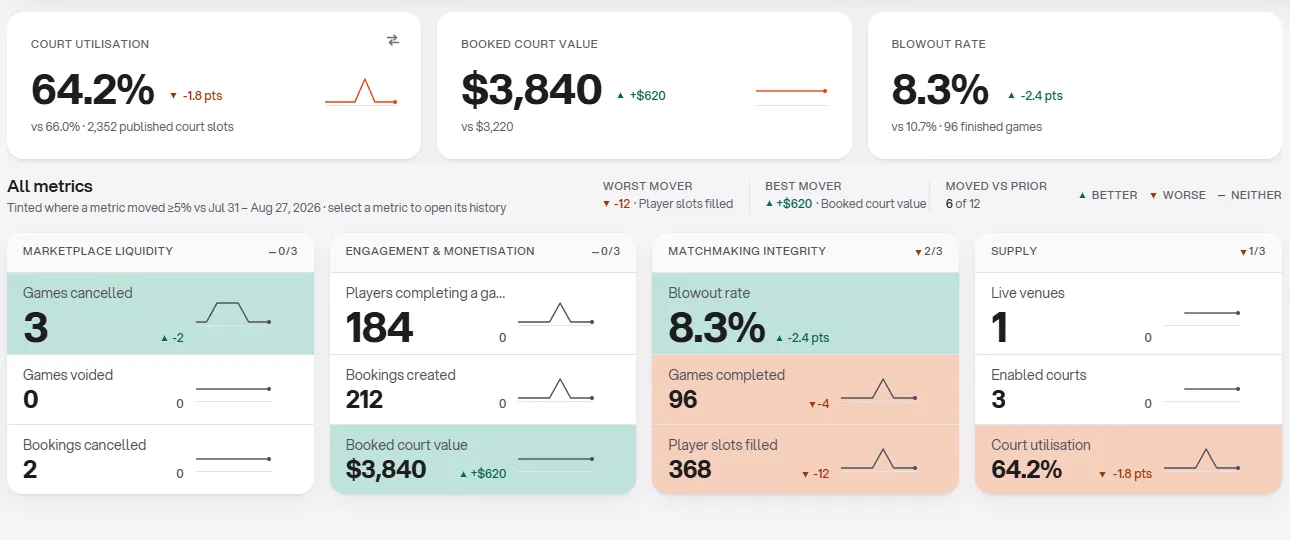This screenshot has width=1290, height=540.
Task: Select the Player slots filled metric row
Action: [x=805, y=459]
